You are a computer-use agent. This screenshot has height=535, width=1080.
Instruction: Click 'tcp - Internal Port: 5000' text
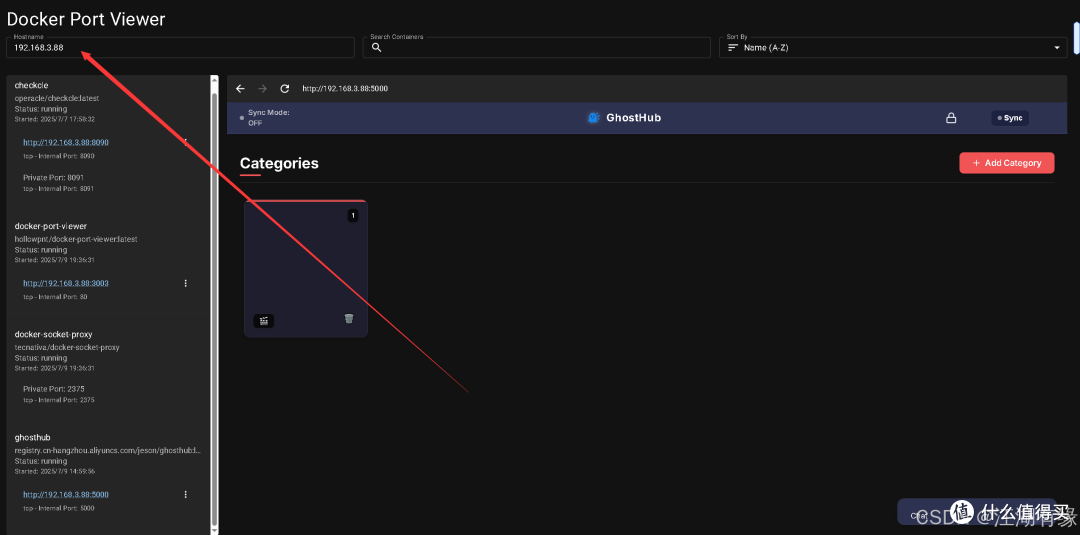59,508
